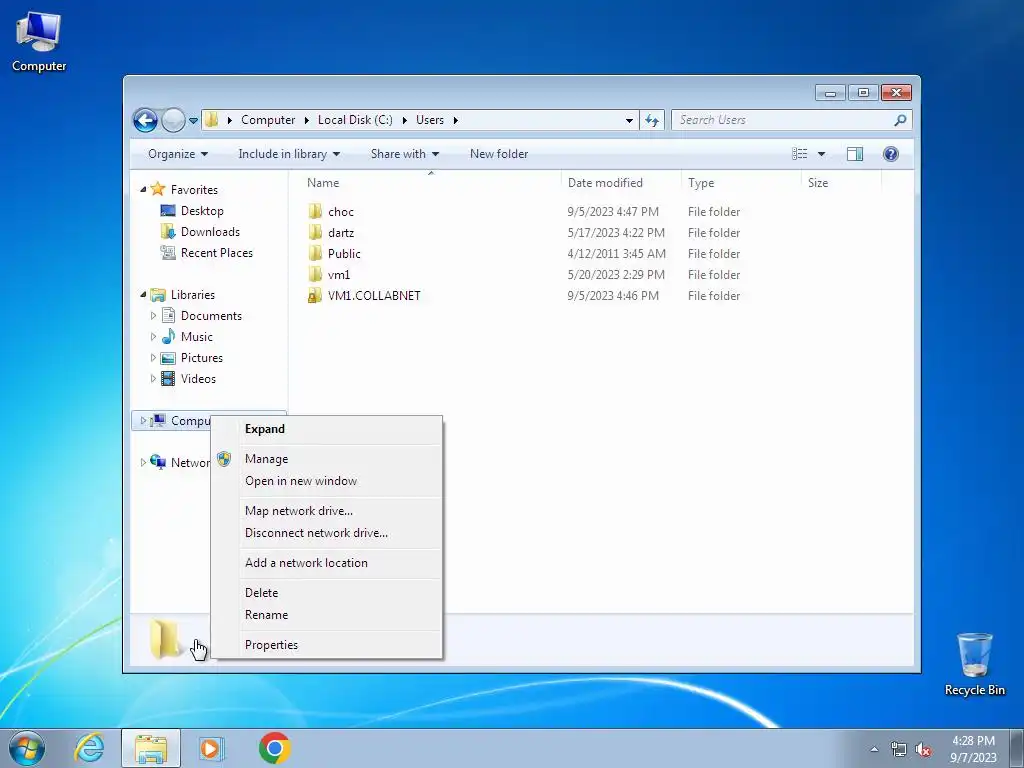Click the Libraries icon in sidebar
Viewport: 1024px width, 768px height.
click(158, 295)
